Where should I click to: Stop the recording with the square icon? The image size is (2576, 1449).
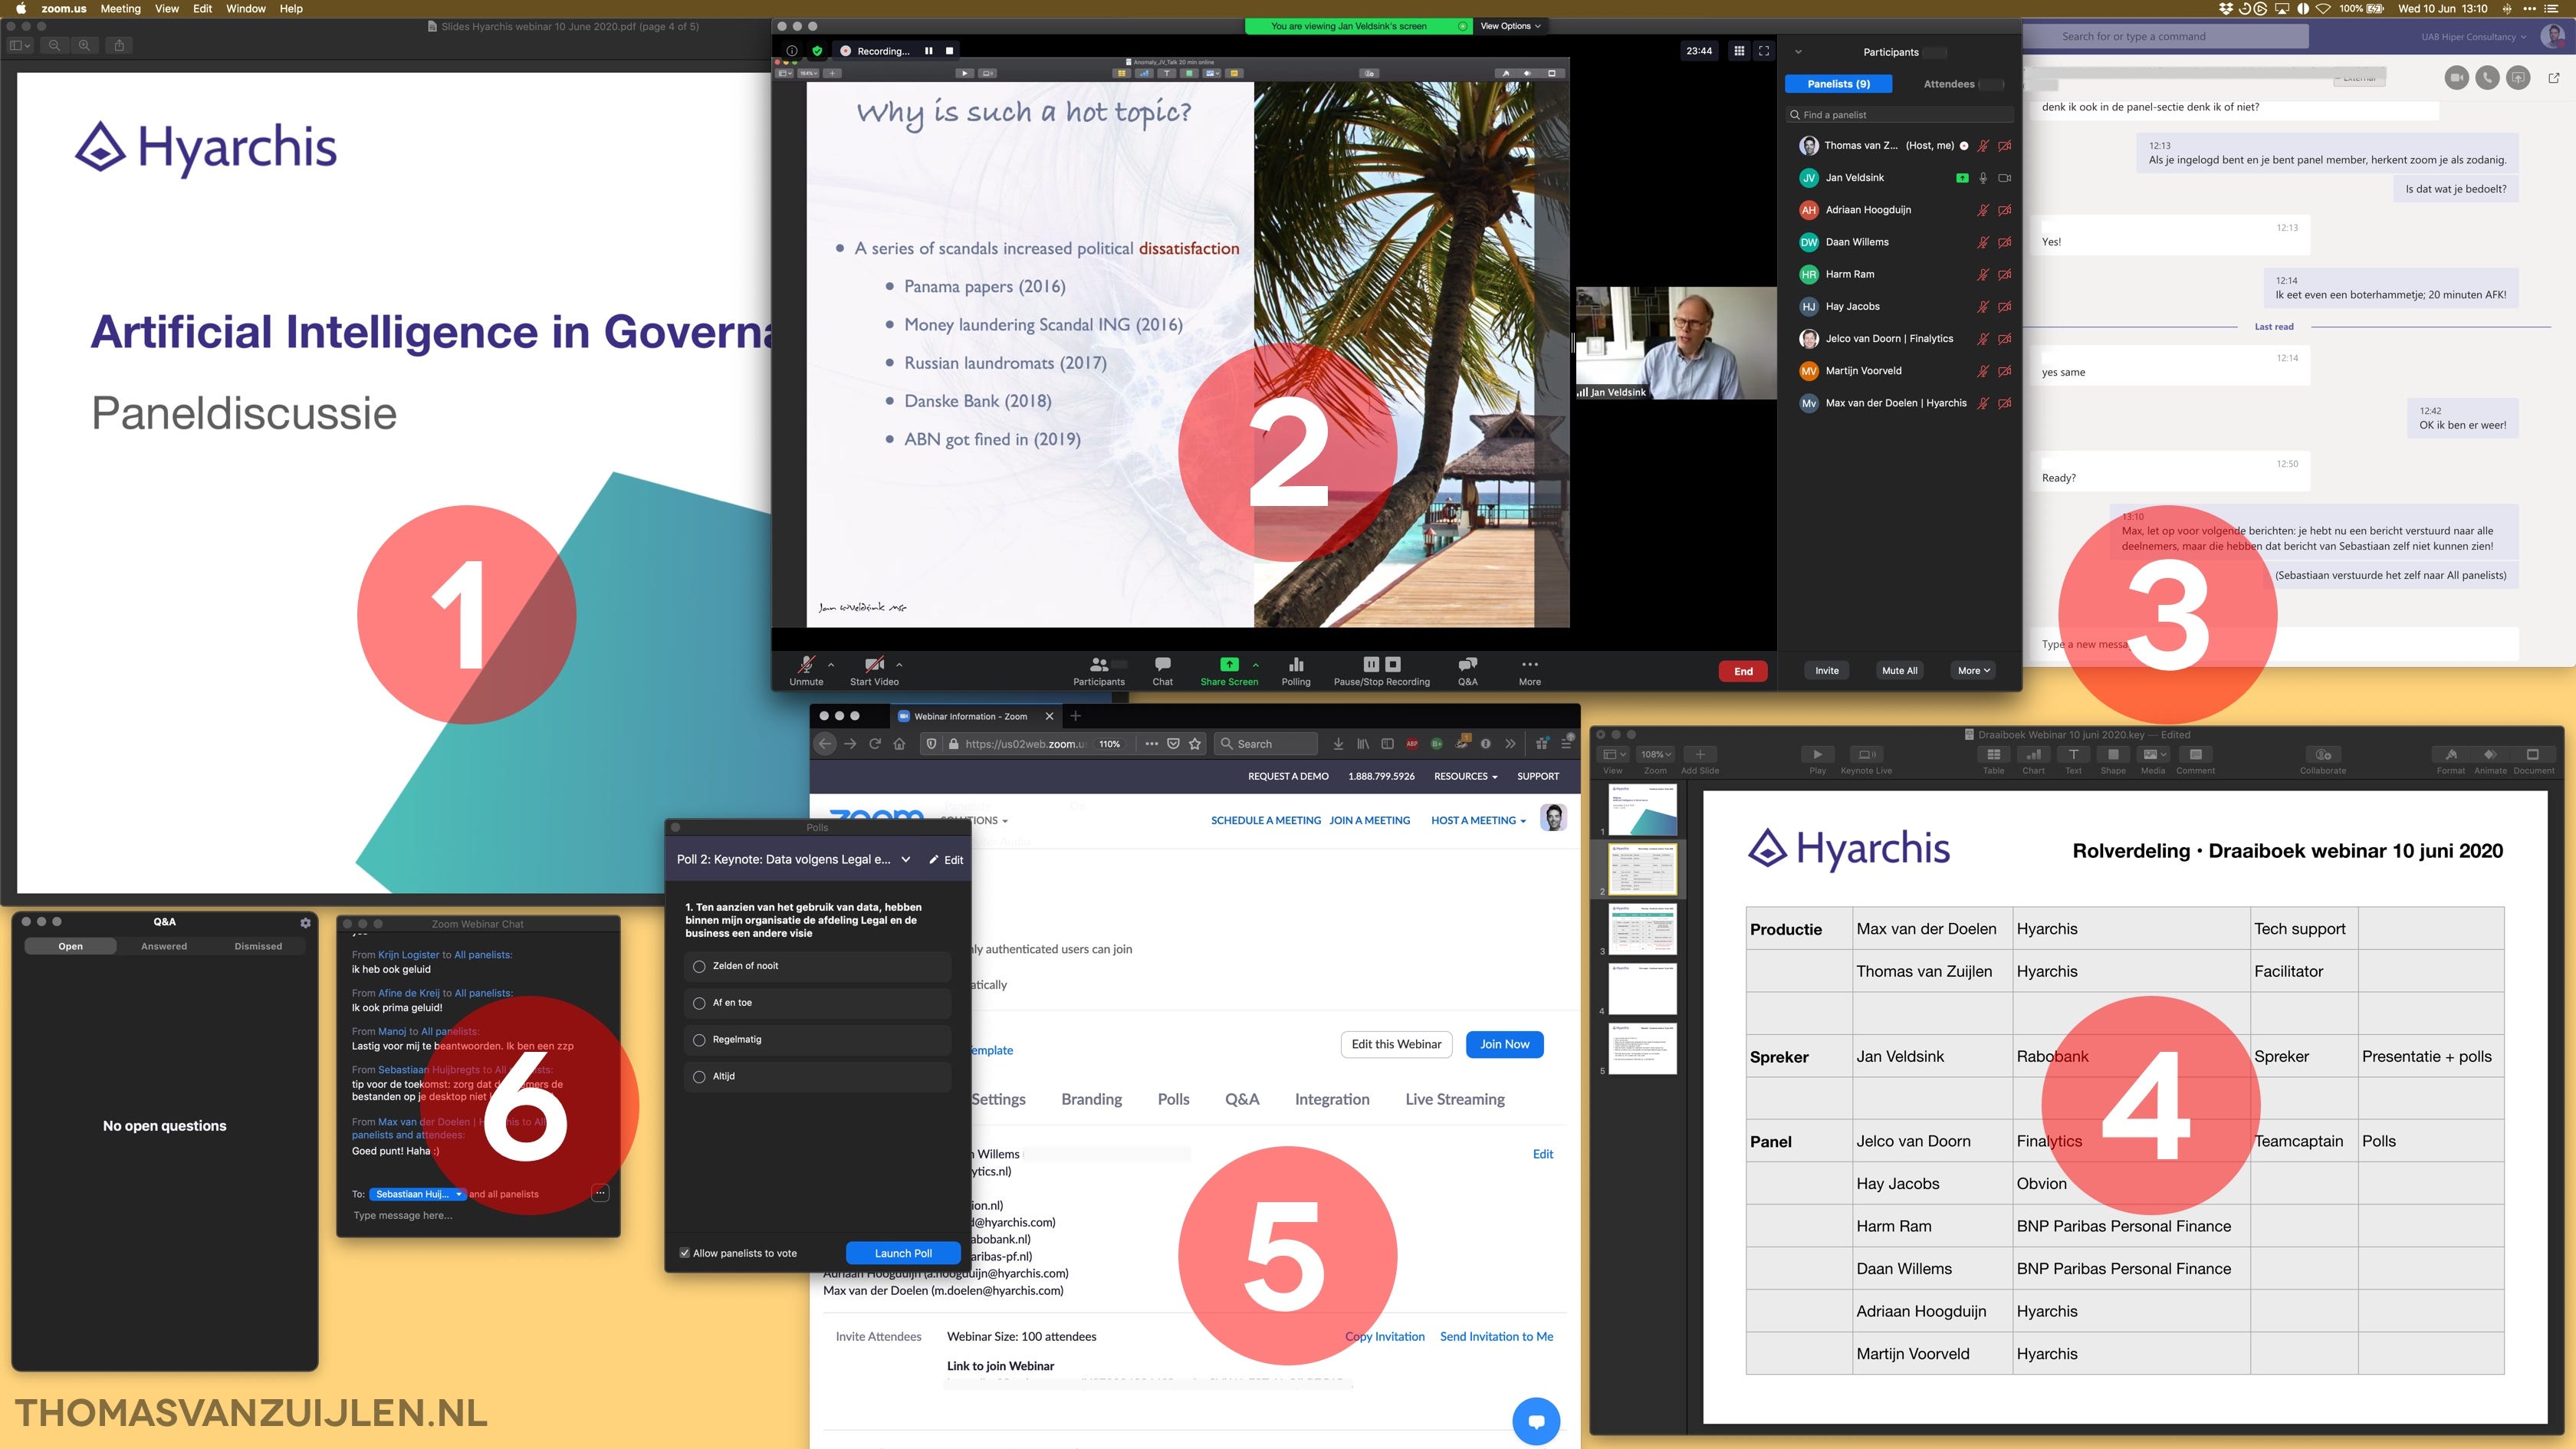pyautogui.click(x=950, y=51)
